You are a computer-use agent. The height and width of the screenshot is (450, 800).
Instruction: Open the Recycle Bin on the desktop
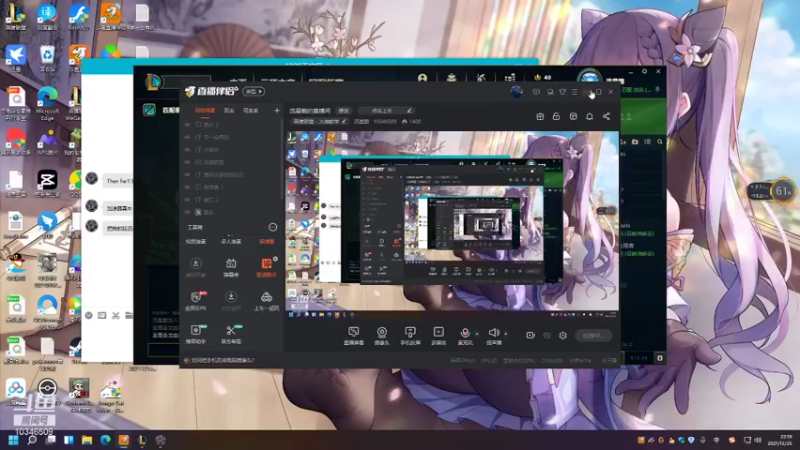[x=47, y=59]
